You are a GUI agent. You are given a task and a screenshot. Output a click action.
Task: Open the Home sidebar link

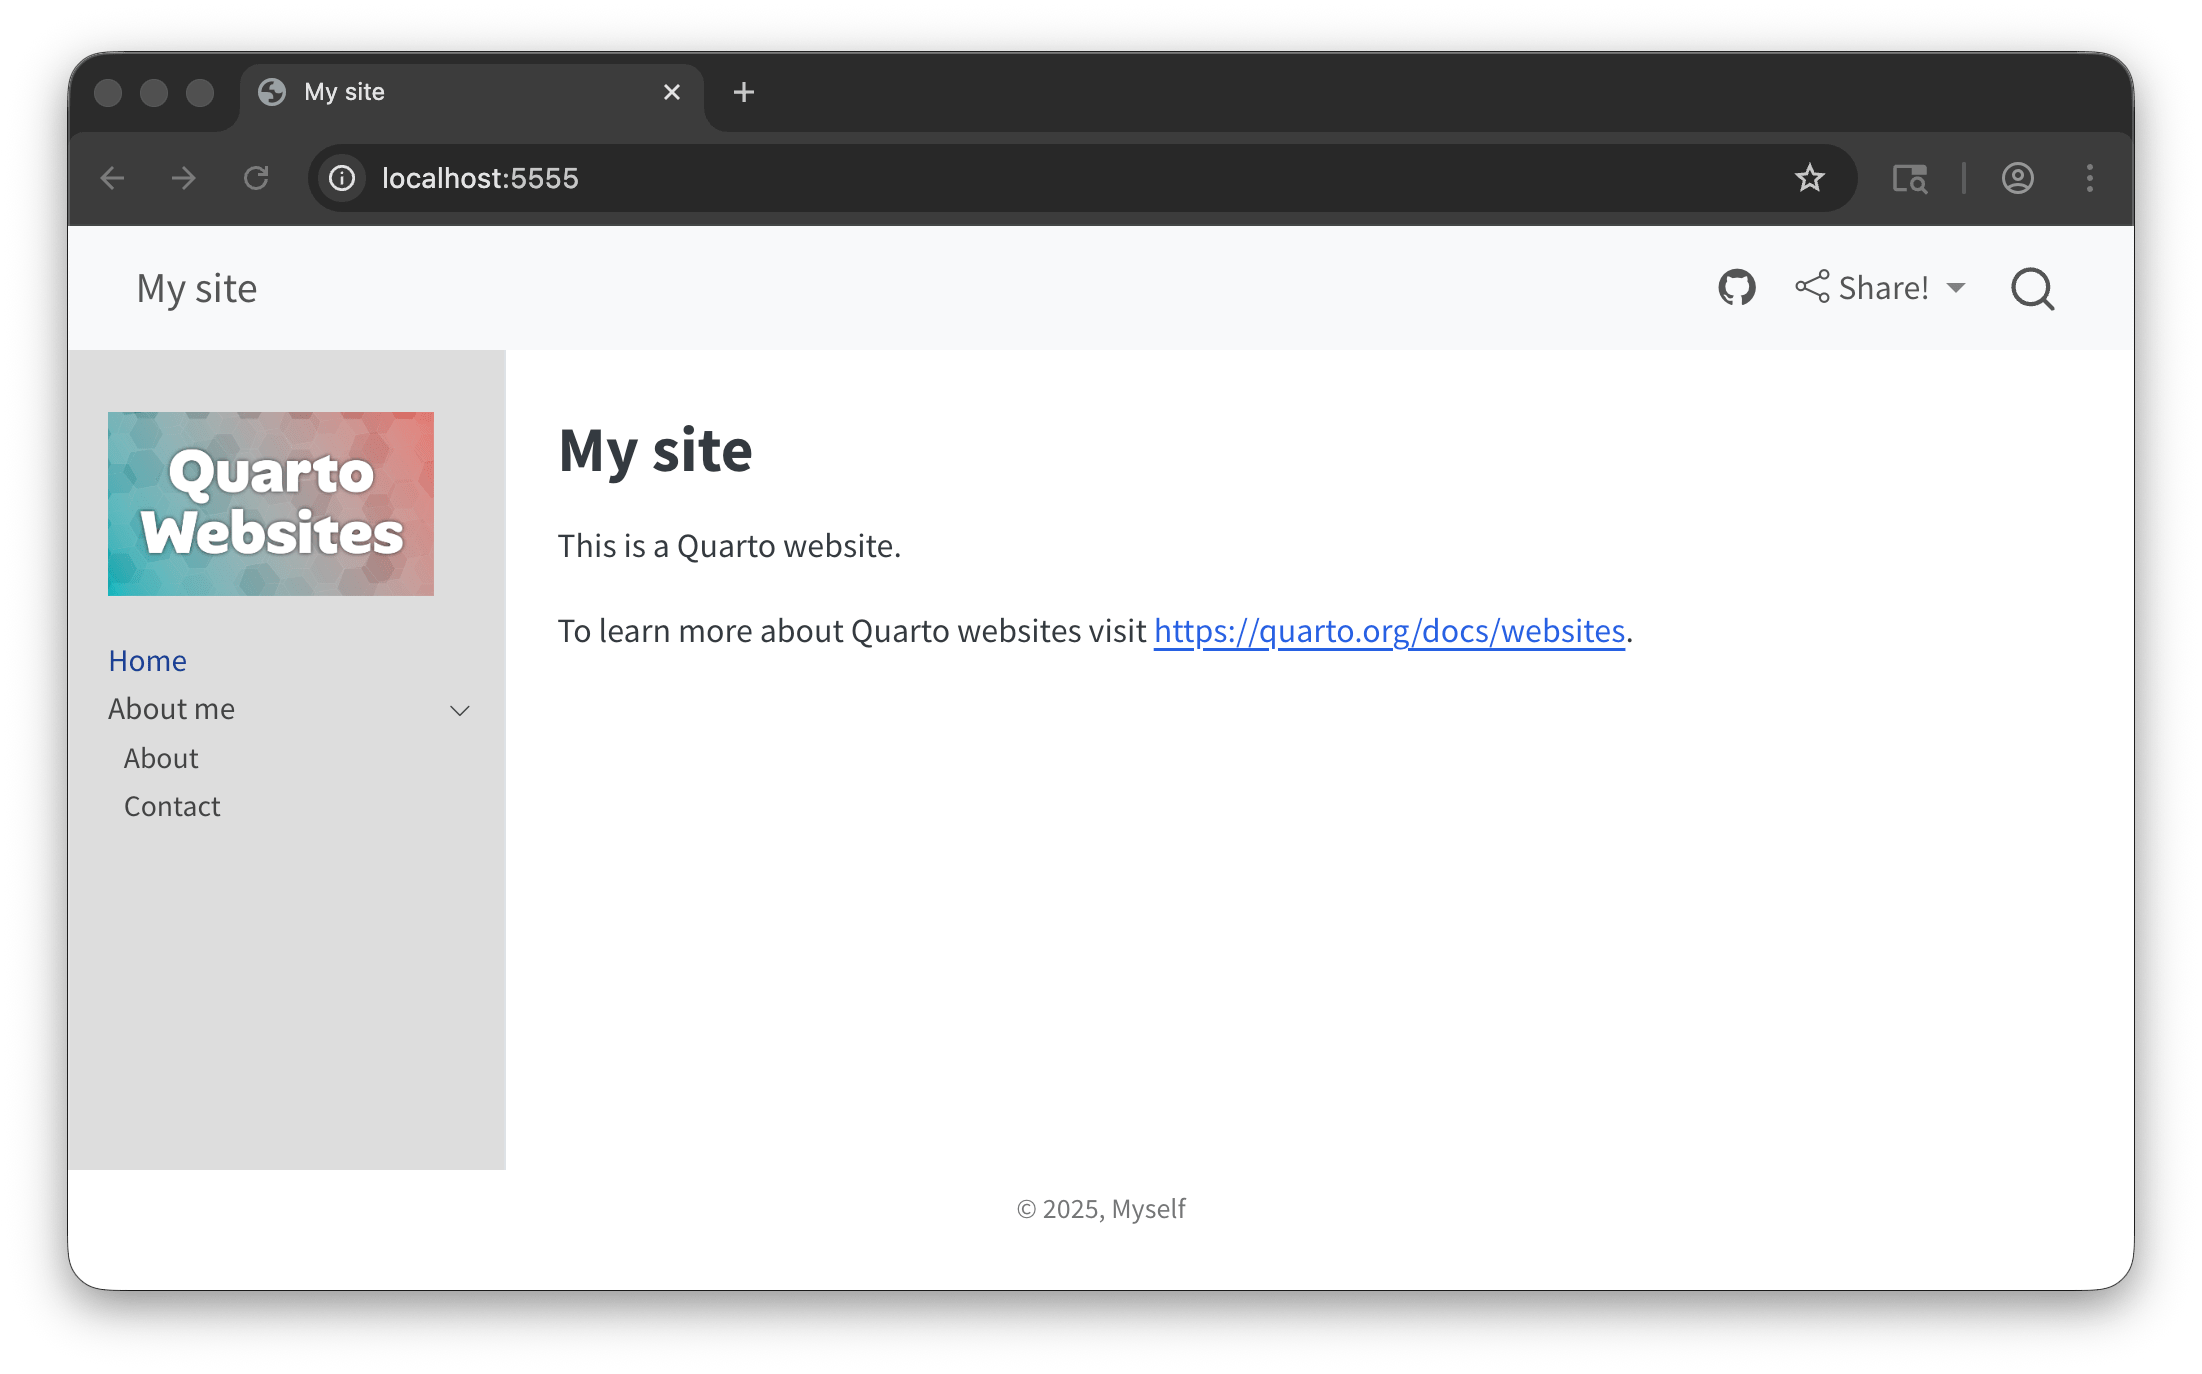click(147, 661)
